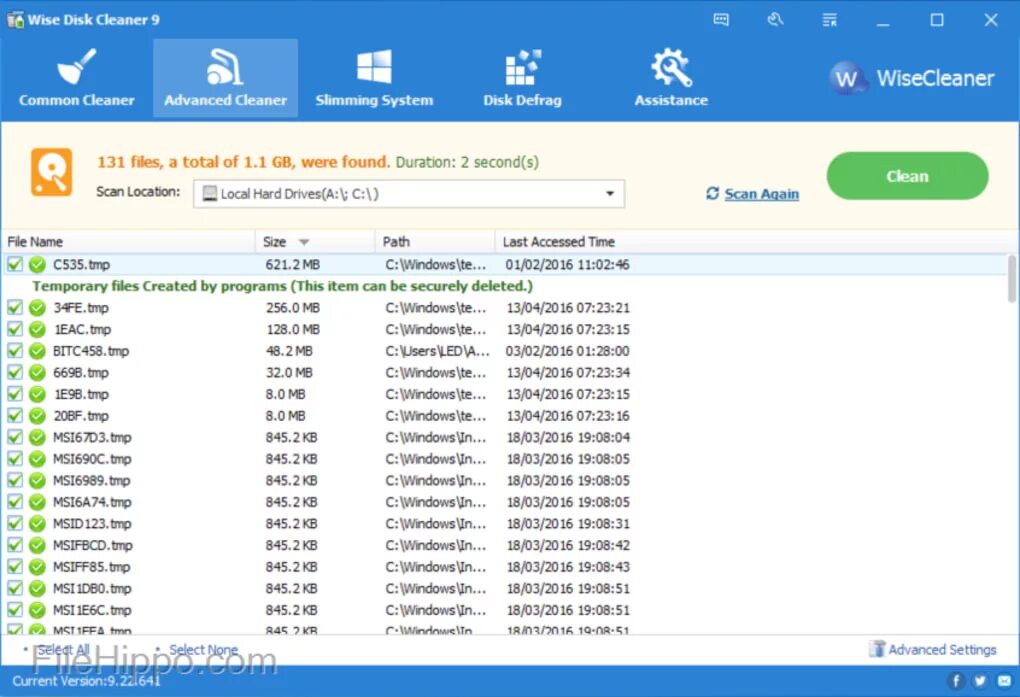Uncheck the 20BF.tmp checkbox
This screenshot has height=697, width=1020.
15,415
